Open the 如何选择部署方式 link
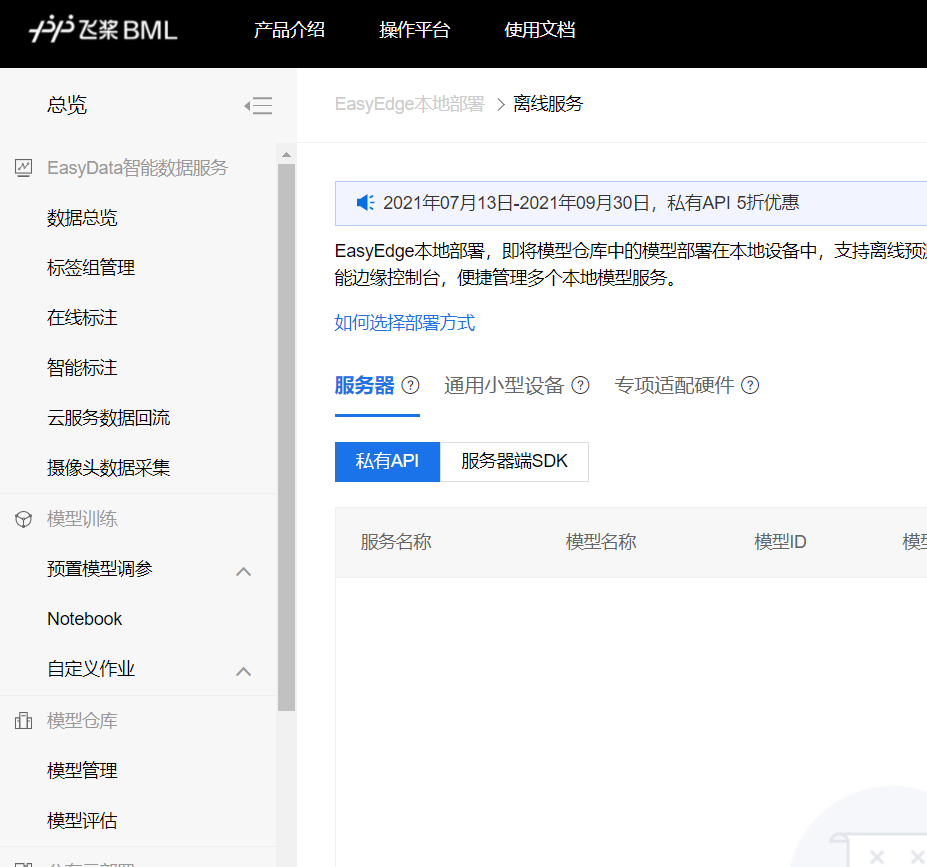927x867 pixels. pos(404,324)
